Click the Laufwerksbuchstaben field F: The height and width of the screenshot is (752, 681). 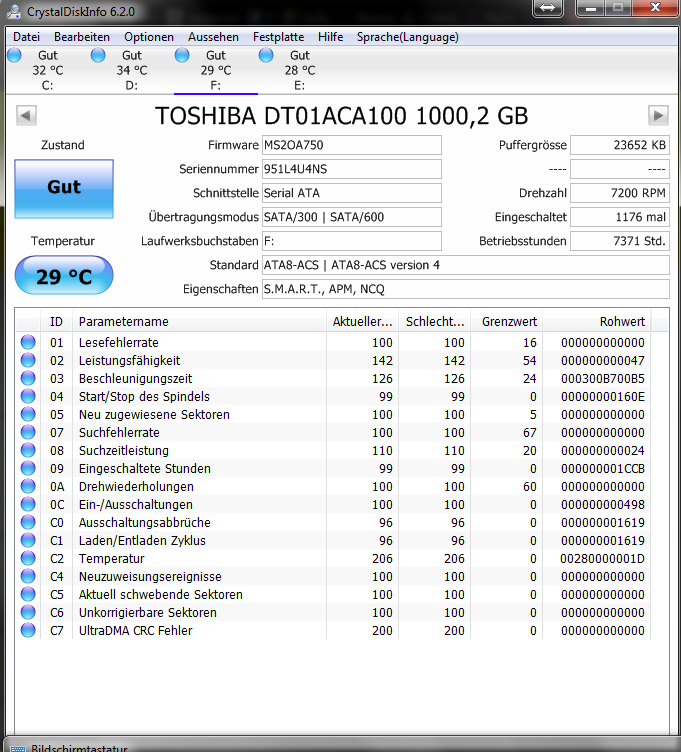coord(352,241)
